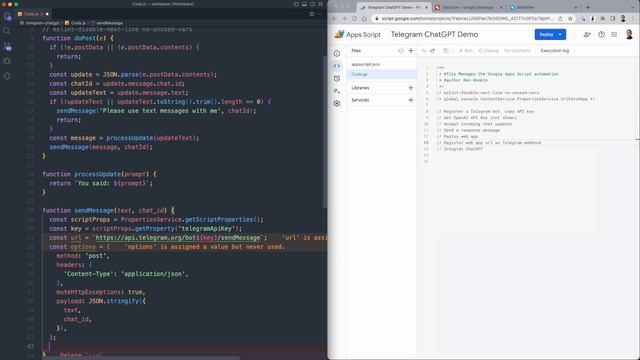The height and width of the screenshot is (360, 640).
Task: Open Triggers clock icon in Apps Script
Action: [337, 78]
